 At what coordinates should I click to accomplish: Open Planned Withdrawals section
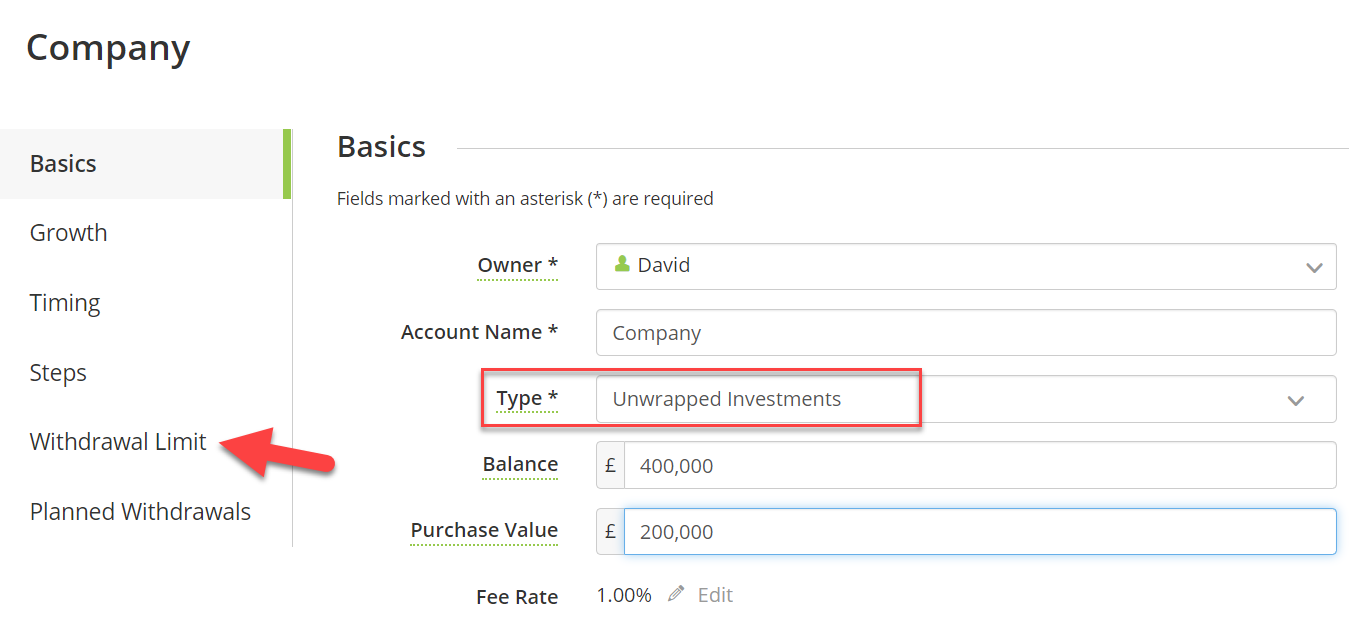tap(140, 512)
